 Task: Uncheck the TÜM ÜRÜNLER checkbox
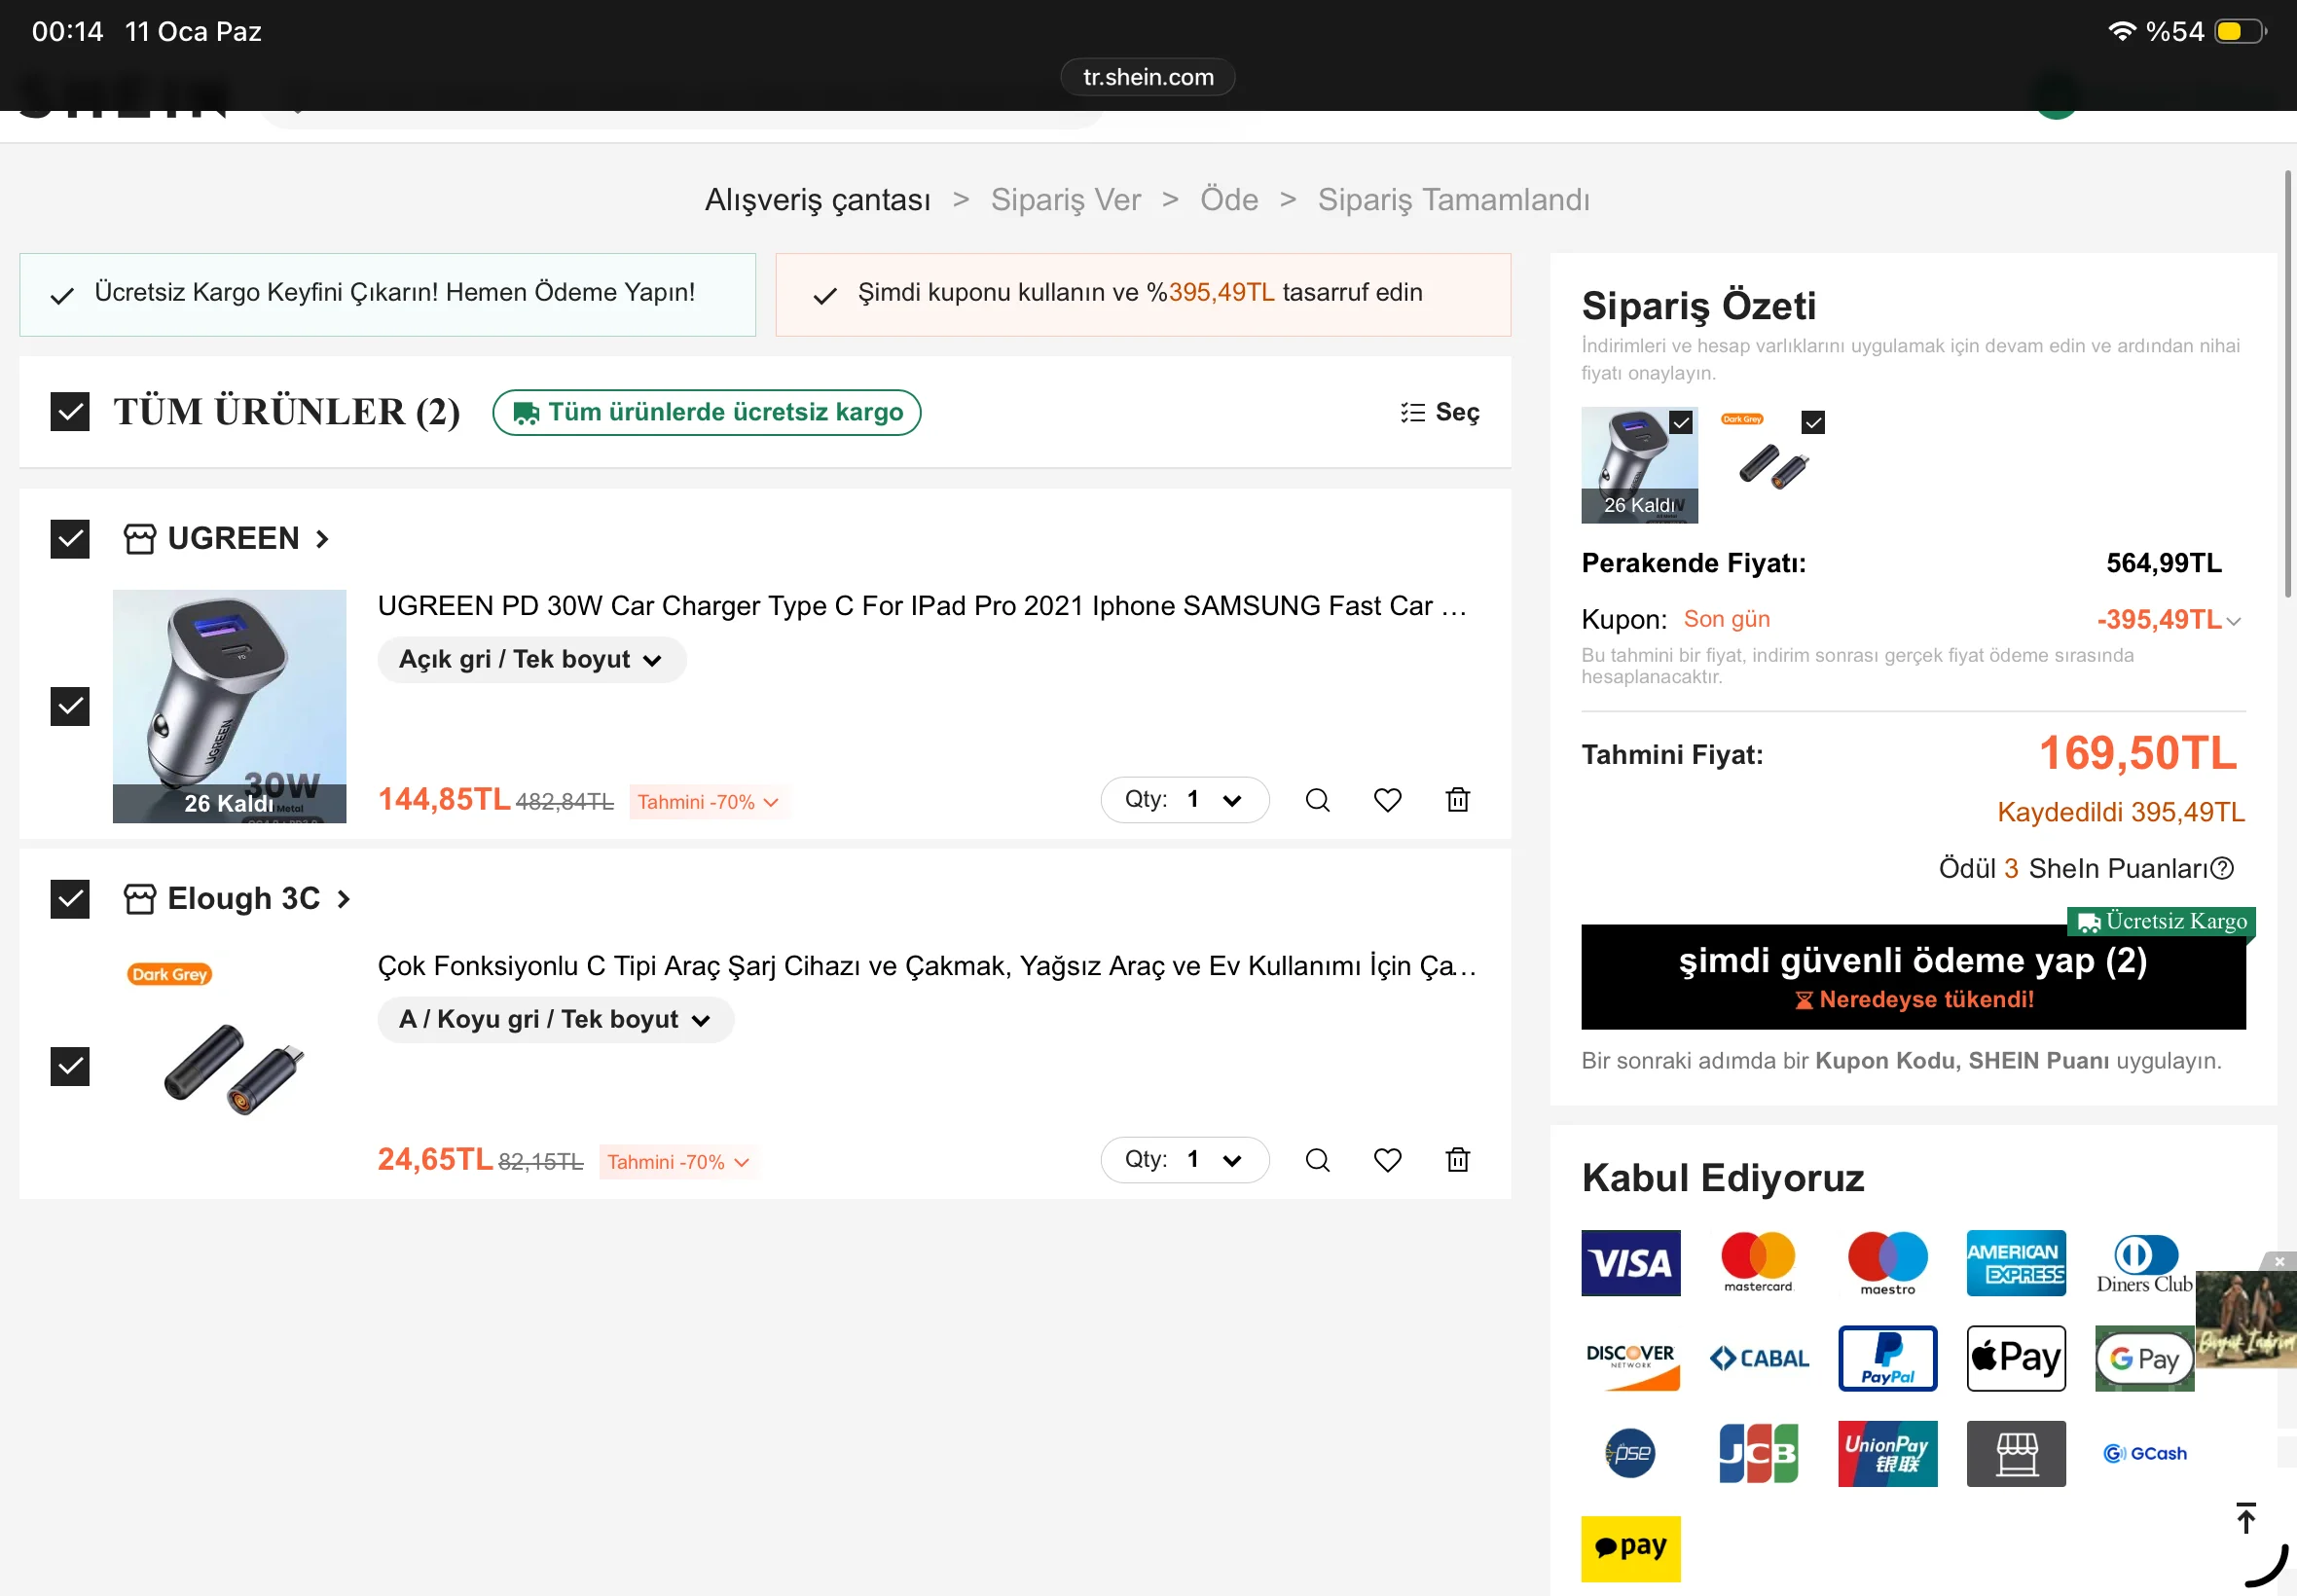(x=70, y=412)
